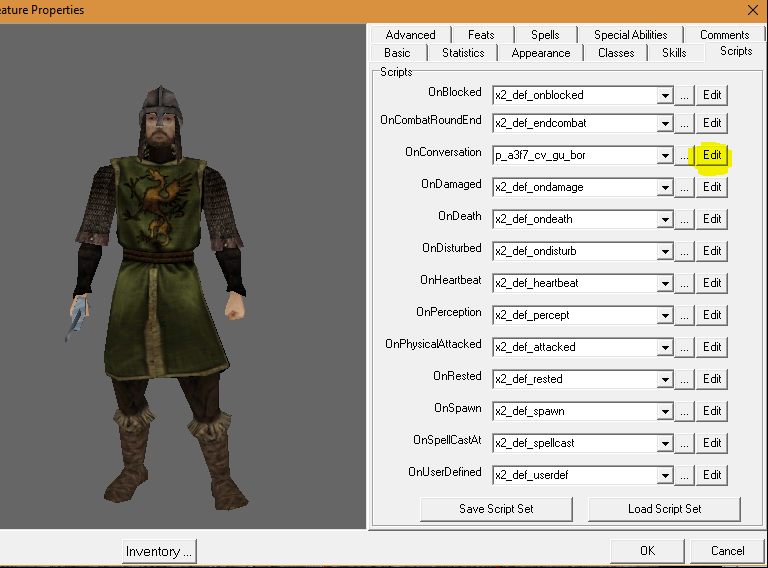Expand the OnPerception script dropdown

pos(665,315)
